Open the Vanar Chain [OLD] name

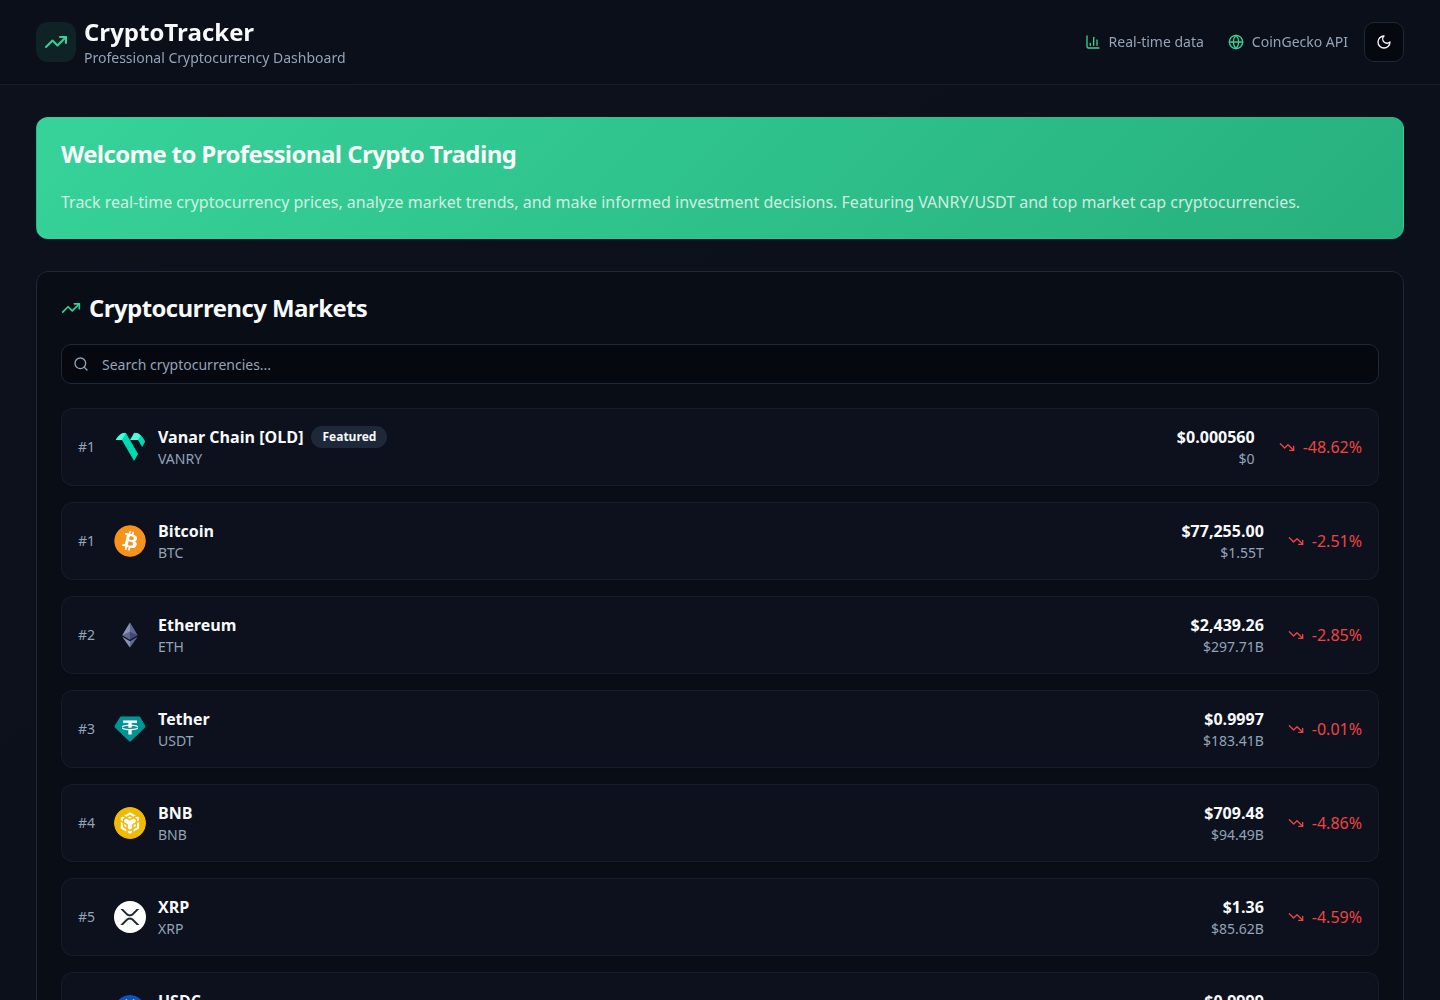(x=231, y=437)
